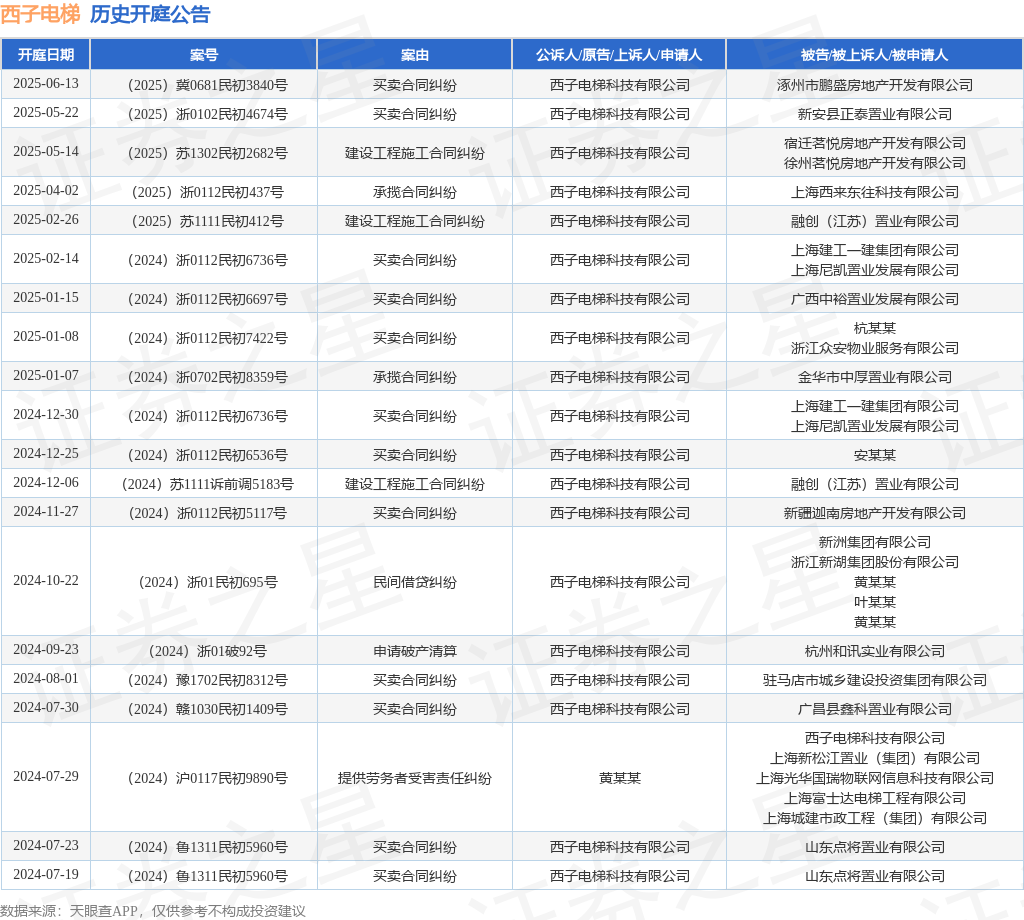The image size is (1024, 920).
Task: Select case number (2024)沪0117民初9890号
Action: pos(204,778)
